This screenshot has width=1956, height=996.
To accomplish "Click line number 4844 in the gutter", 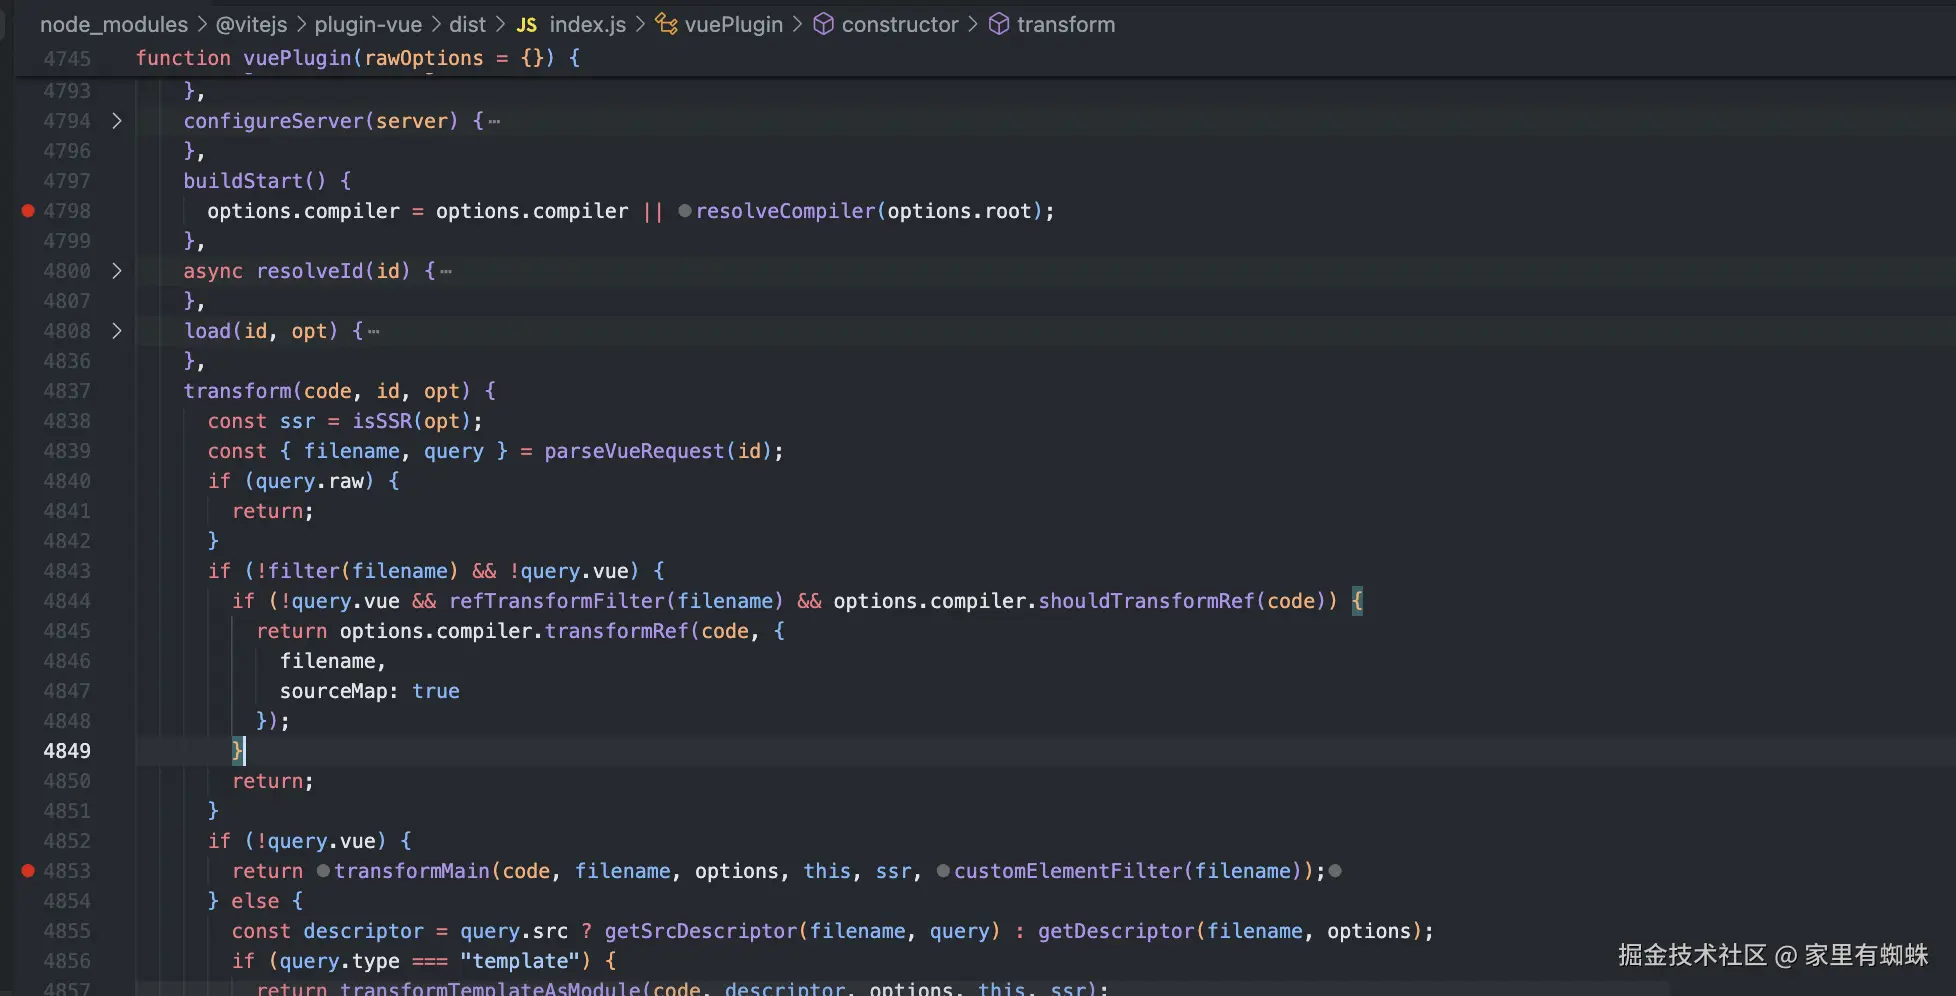I will 67,601.
